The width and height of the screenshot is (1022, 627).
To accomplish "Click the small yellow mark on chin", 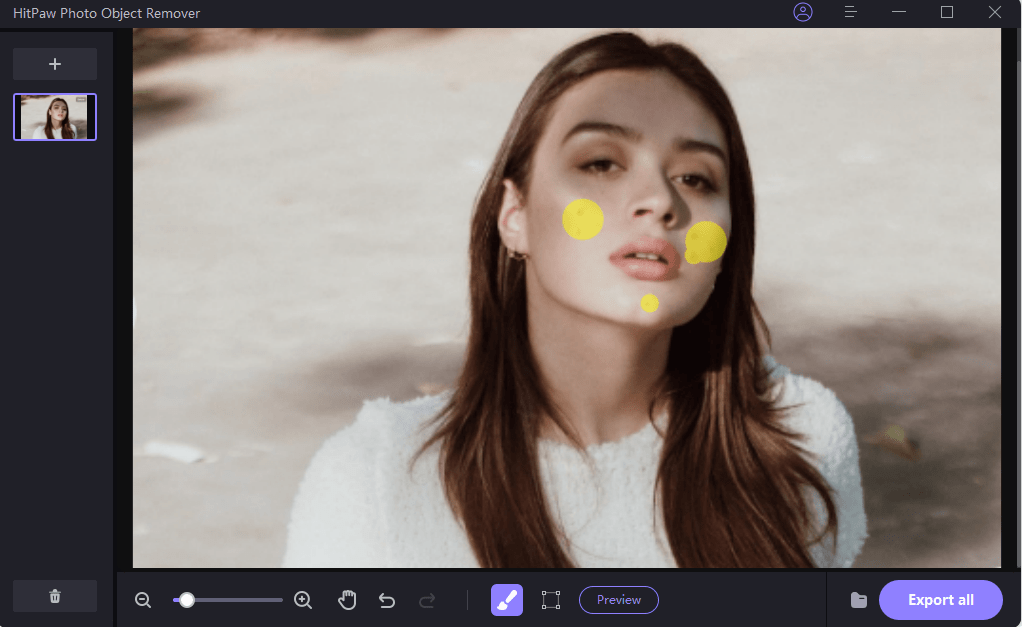I will (650, 303).
